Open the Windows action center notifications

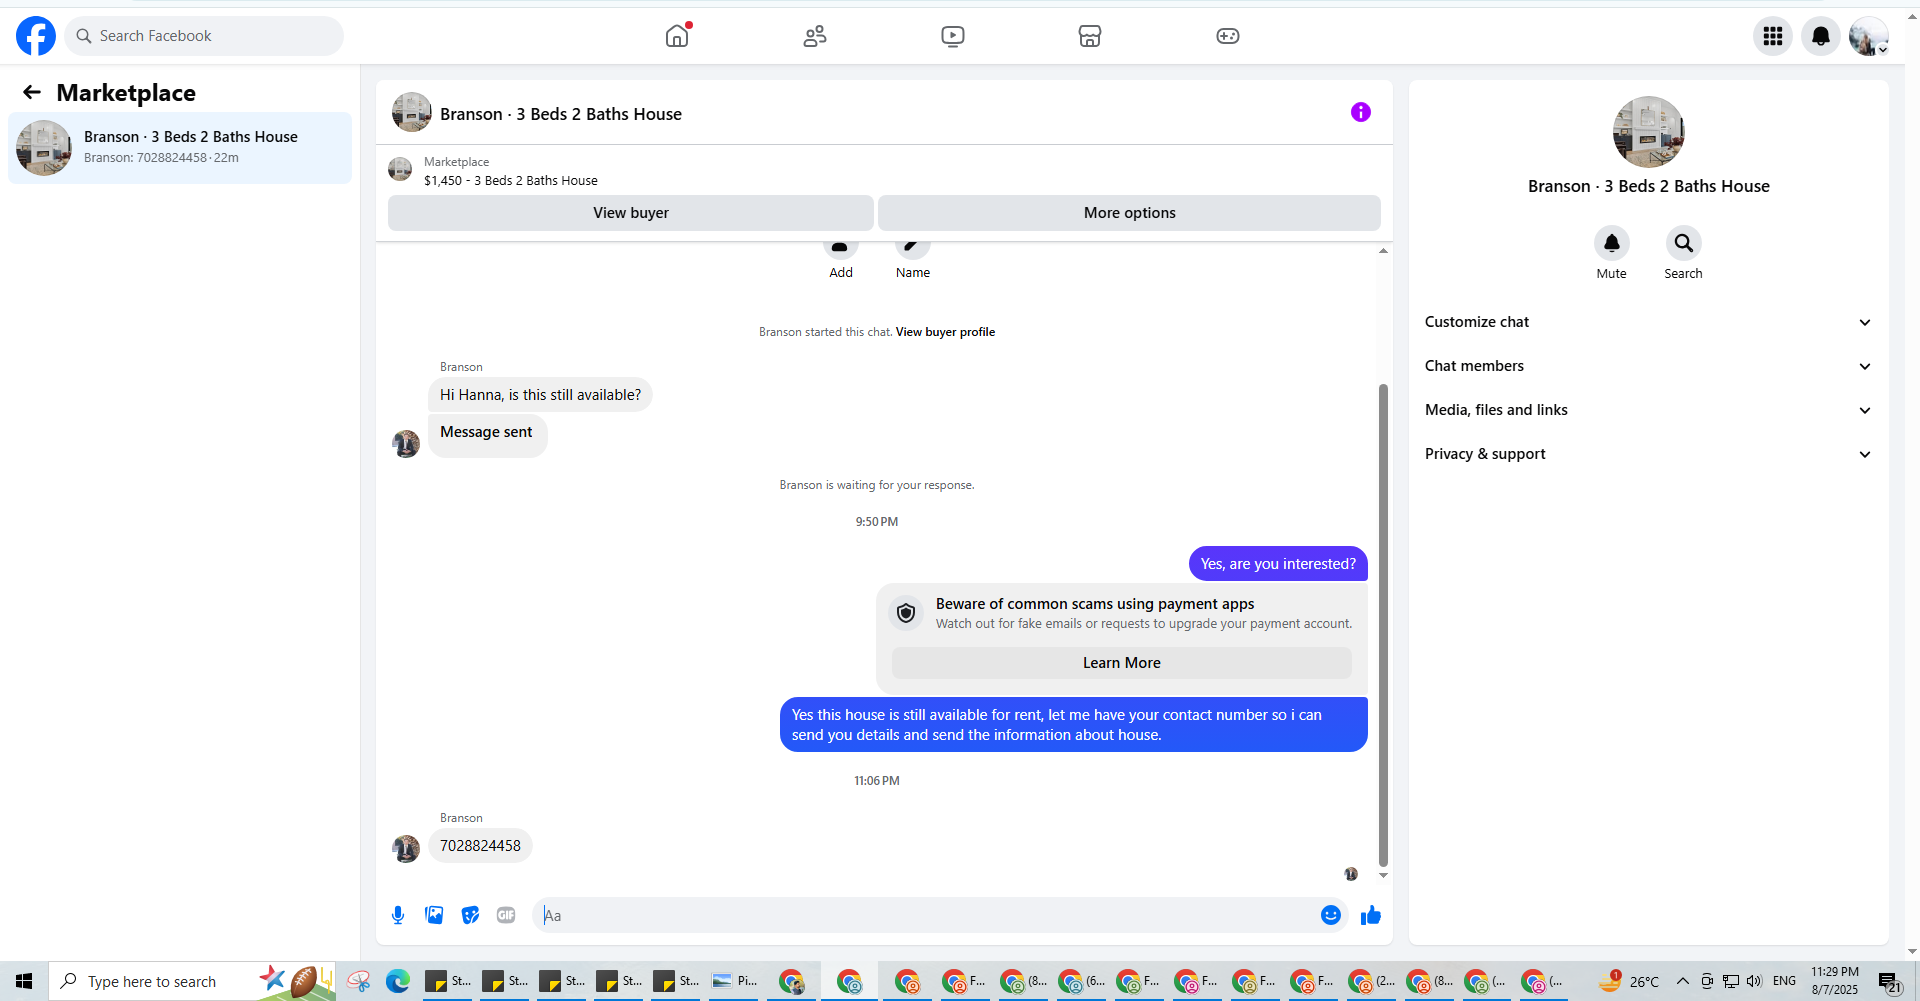click(x=1888, y=982)
